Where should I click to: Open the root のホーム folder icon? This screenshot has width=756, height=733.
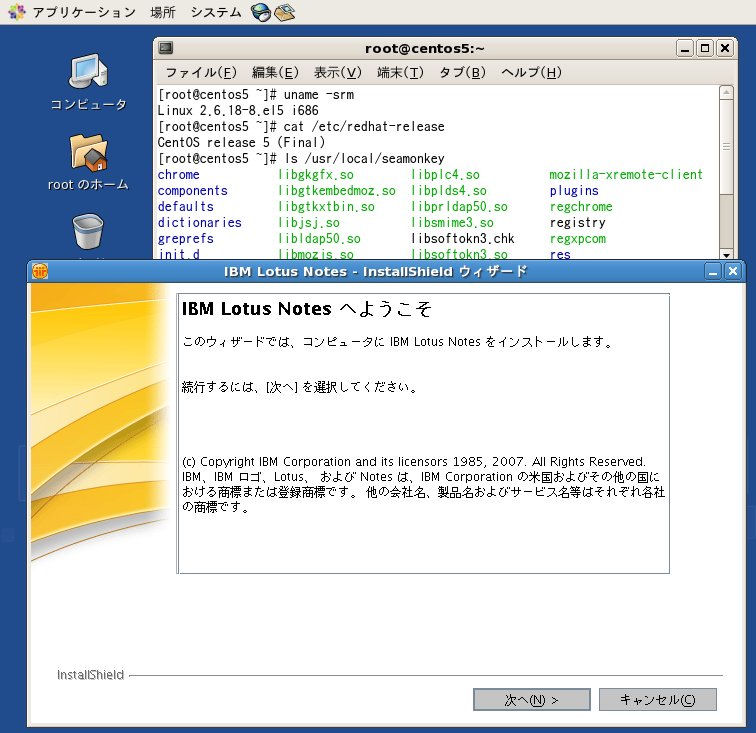coord(89,163)
